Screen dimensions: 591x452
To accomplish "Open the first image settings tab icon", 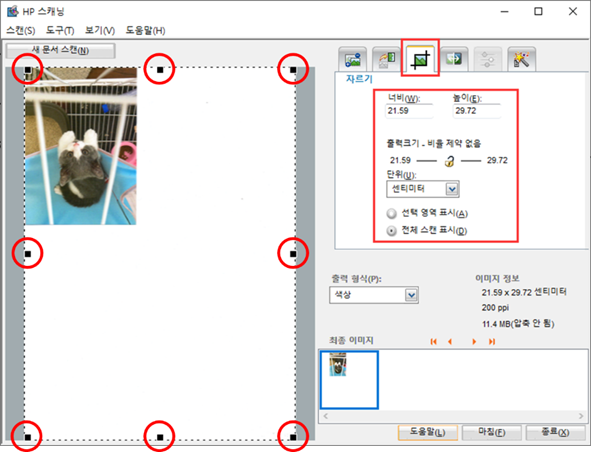I will (353, 59).
